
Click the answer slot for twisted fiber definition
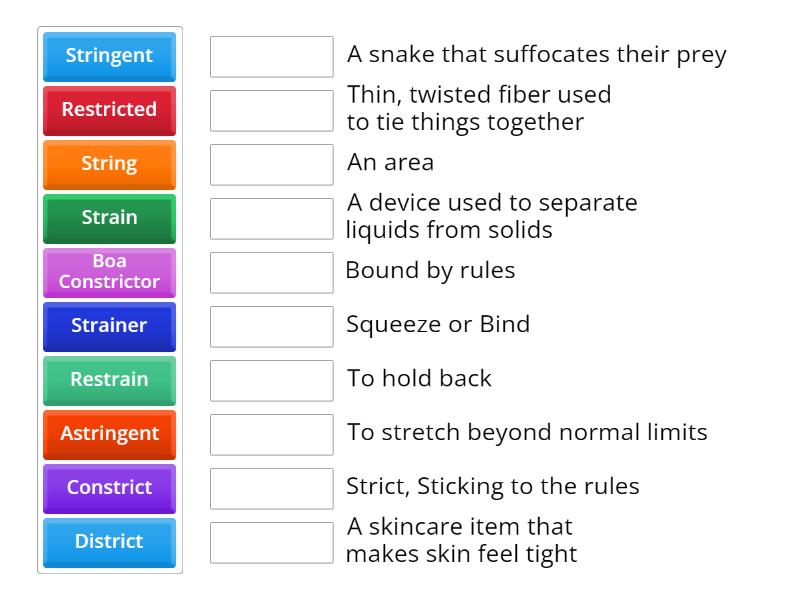(271, 110)
